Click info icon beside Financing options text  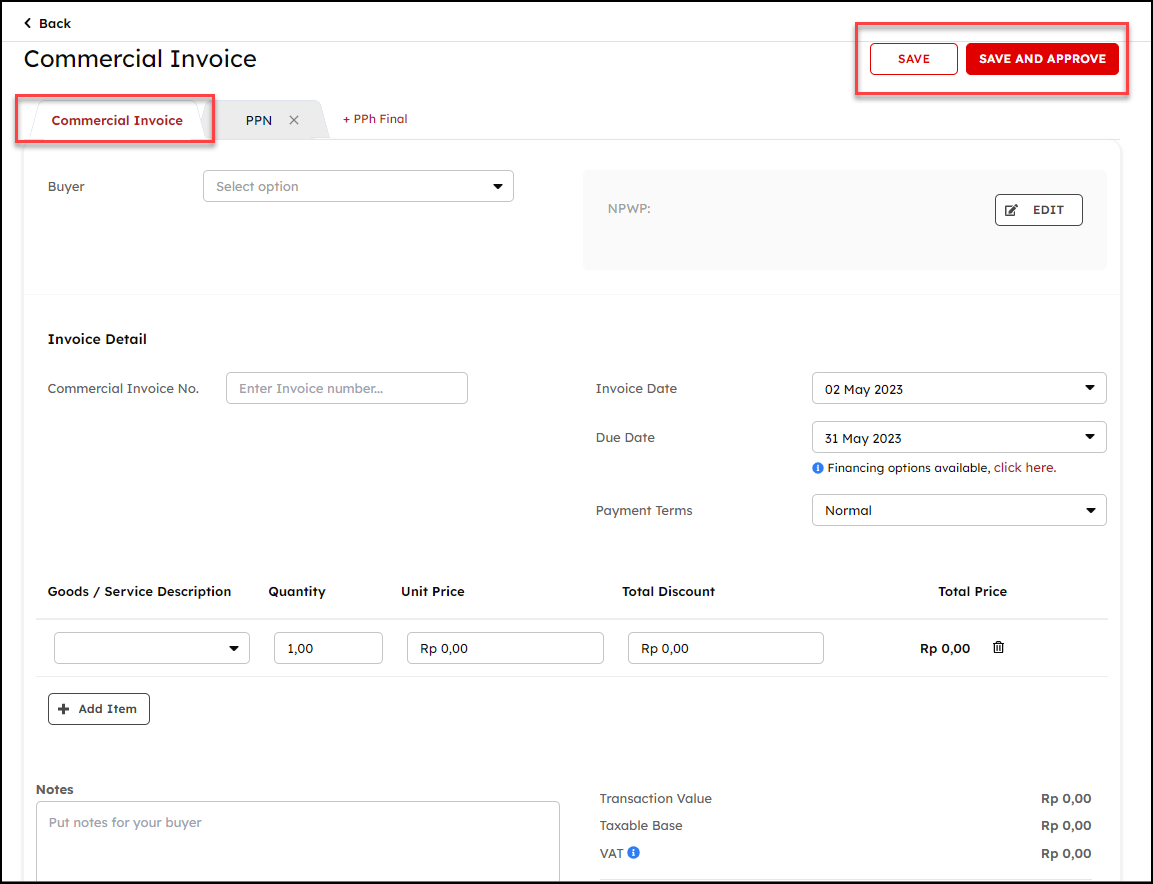(x=818, y=468)
